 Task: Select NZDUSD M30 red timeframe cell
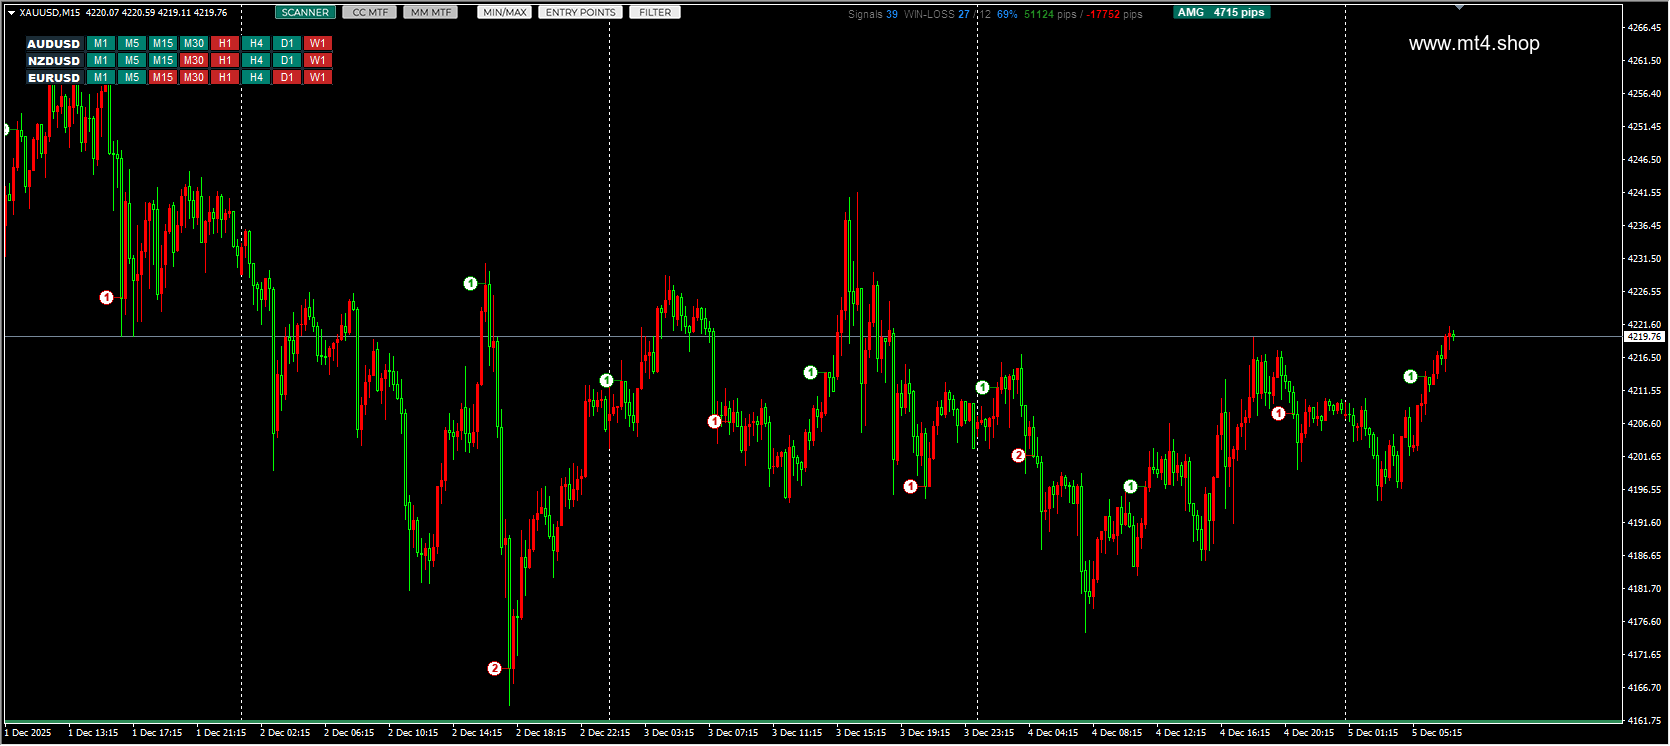coord(194,60)
